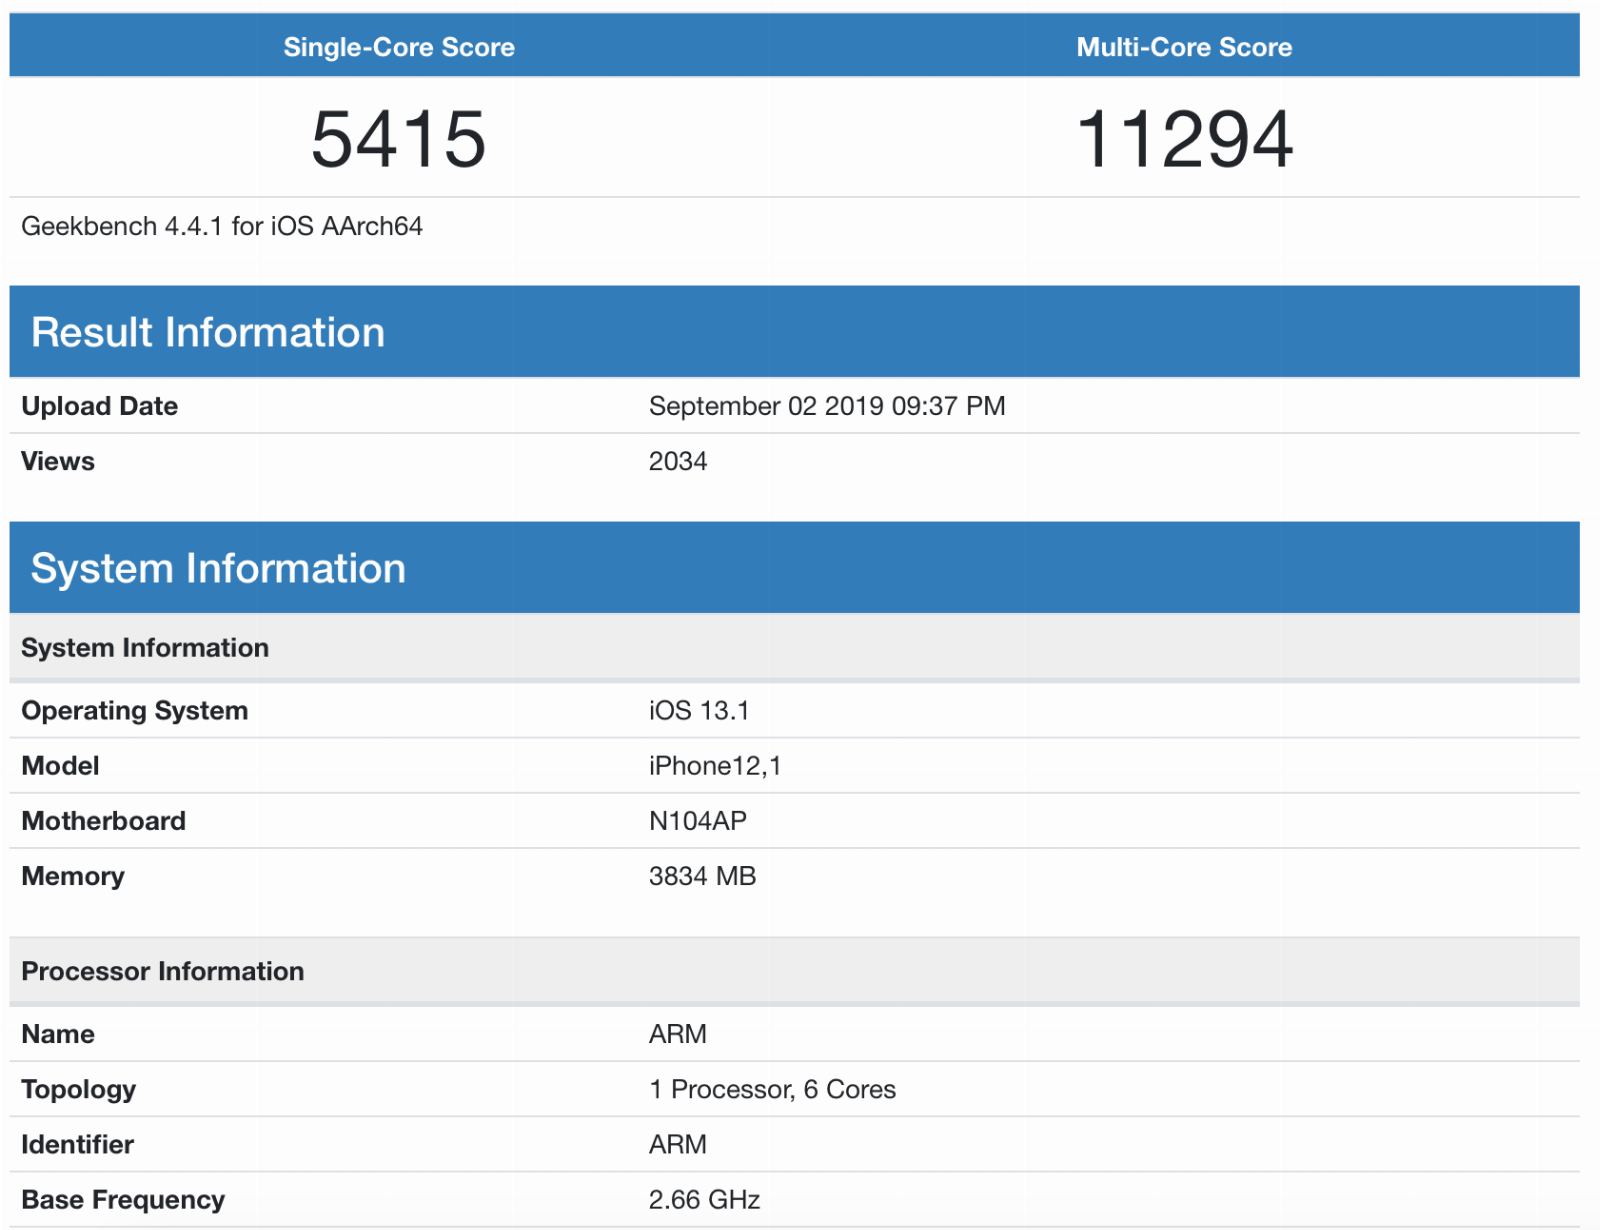Image resolution: width=1600 pixels, height=1230 pixels.
Task: Click the Identifier label
Action: tap(78, 1144)
